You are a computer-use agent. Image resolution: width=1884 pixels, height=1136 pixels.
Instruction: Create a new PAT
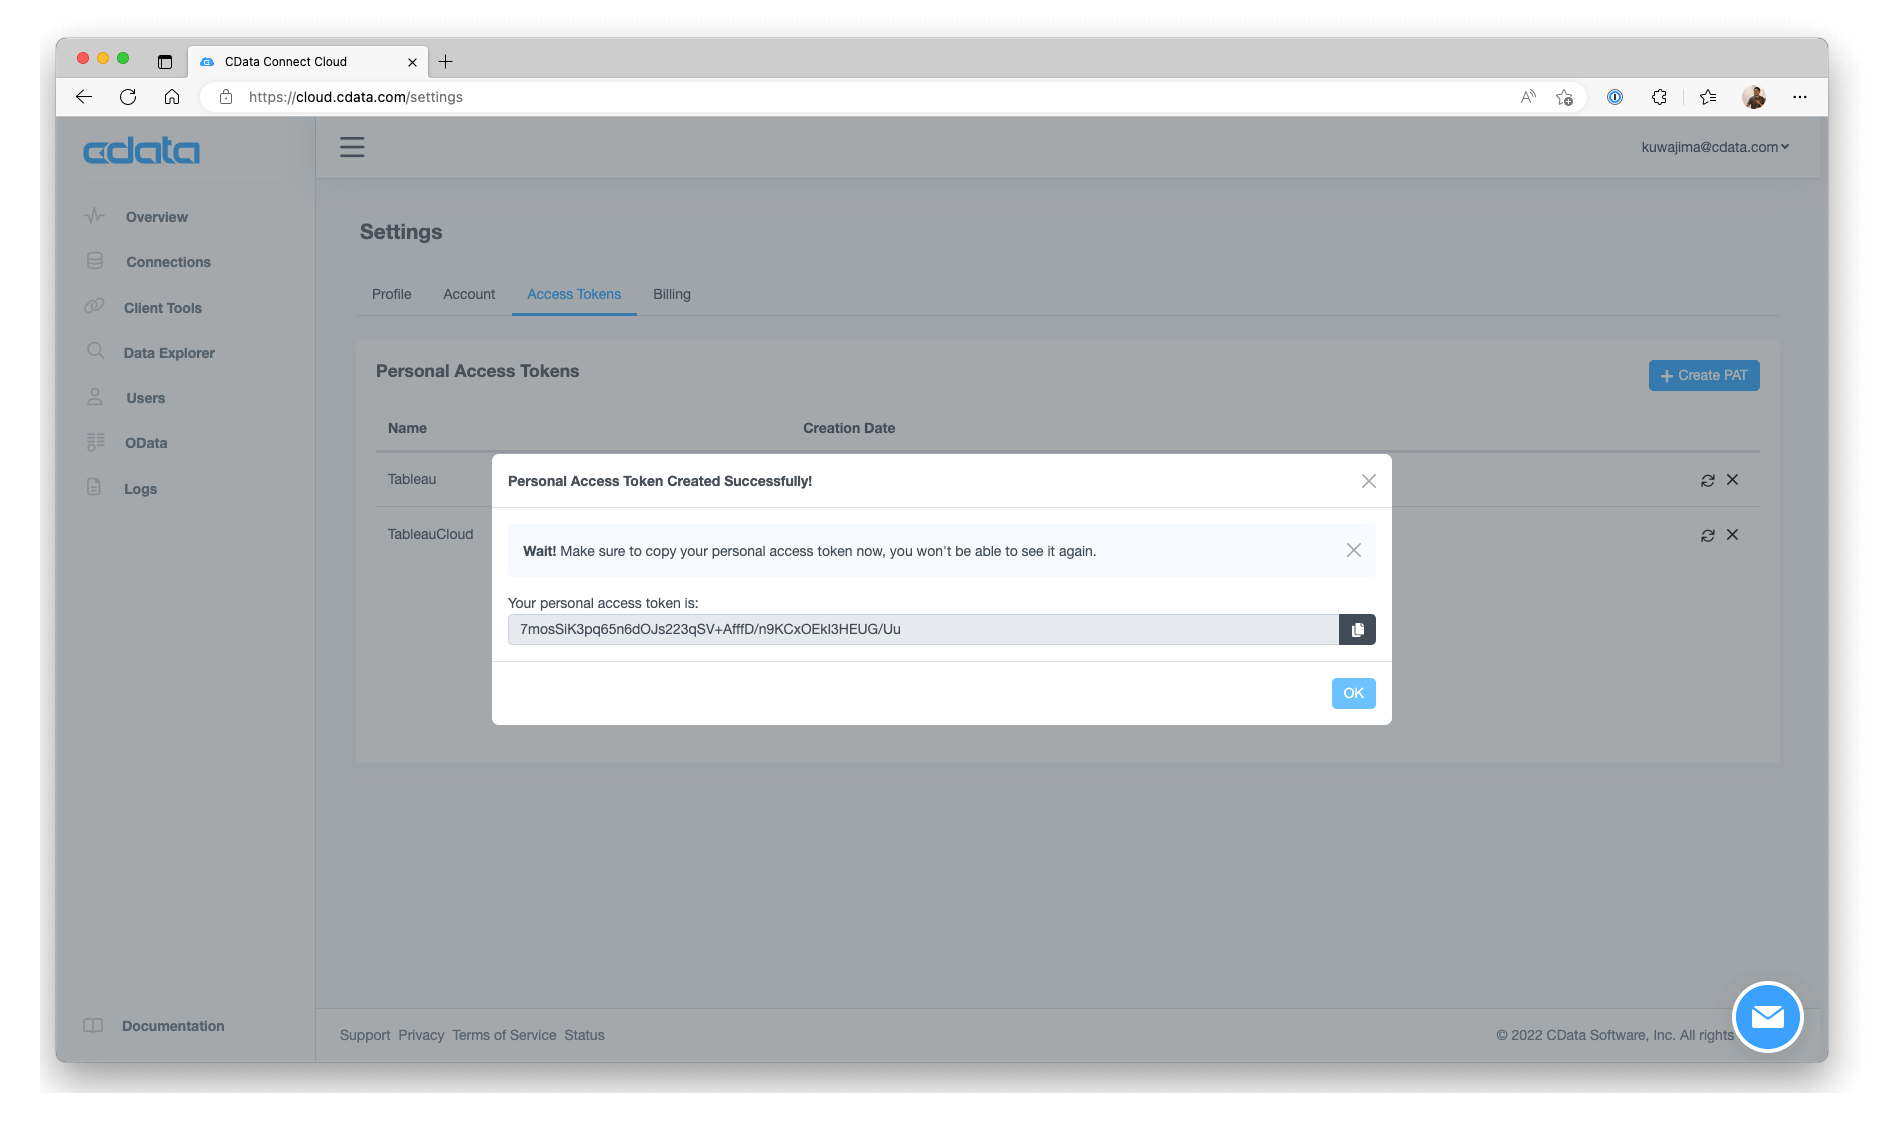pyautogui.click(x=1703, y=376)
